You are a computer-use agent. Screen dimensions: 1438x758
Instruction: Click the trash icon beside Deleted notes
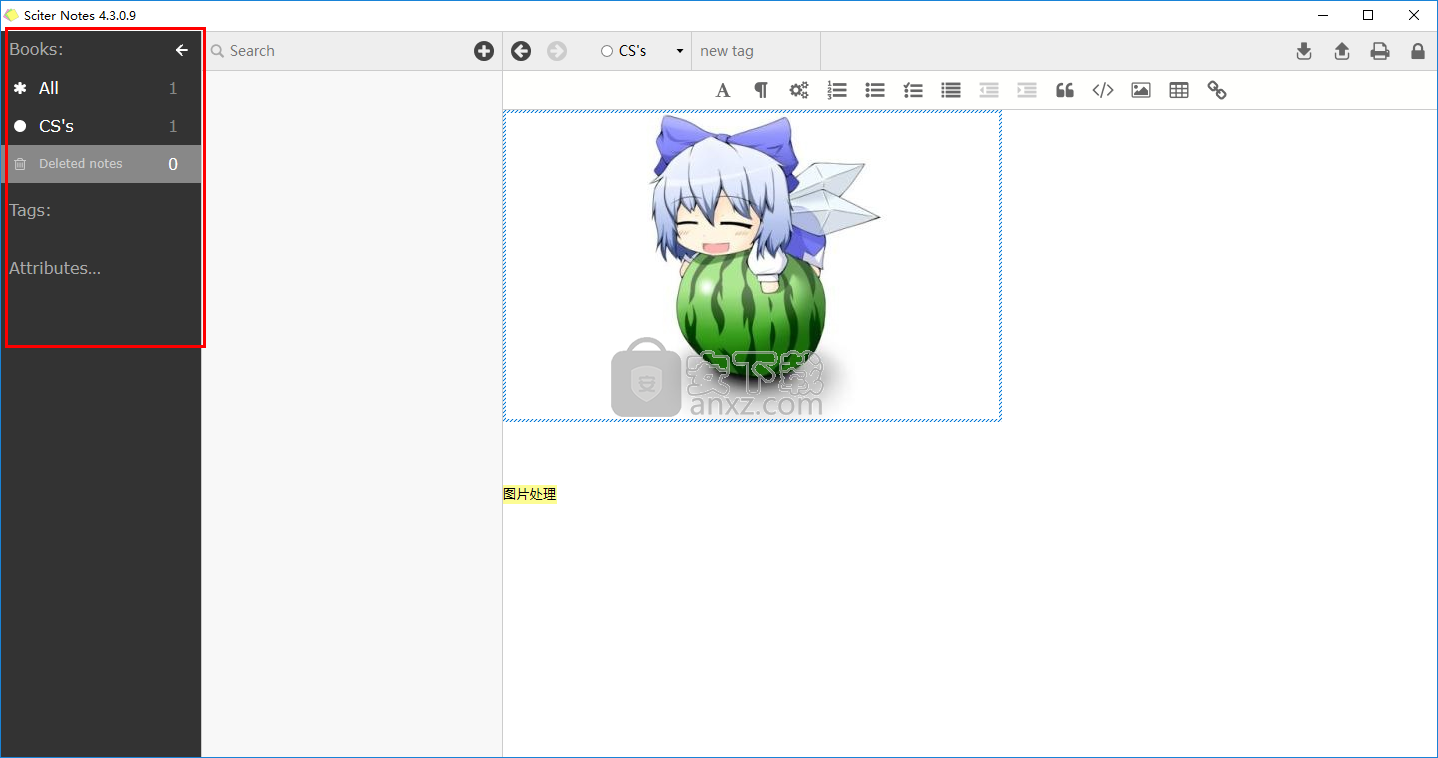tap(20, 164)
